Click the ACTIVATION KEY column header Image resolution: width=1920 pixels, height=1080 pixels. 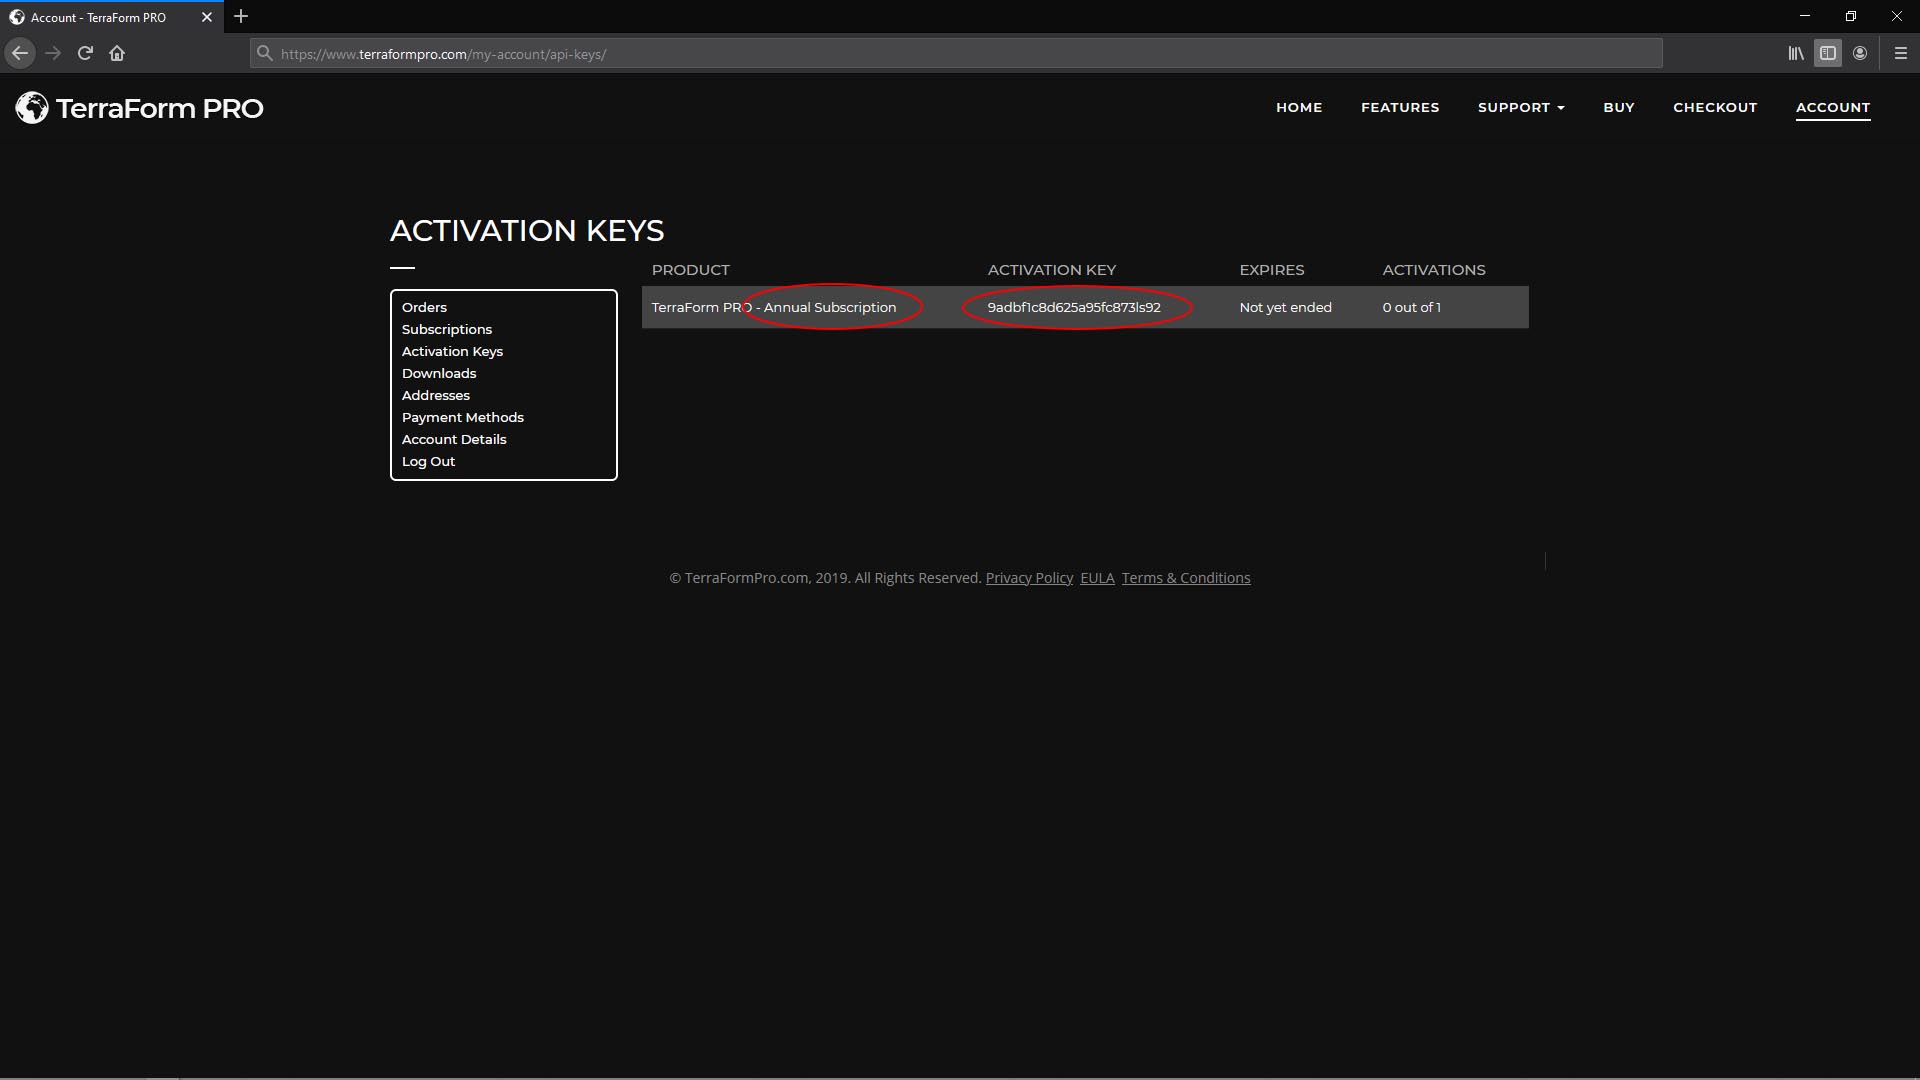pyautogui.click(x=1052, y=270)
